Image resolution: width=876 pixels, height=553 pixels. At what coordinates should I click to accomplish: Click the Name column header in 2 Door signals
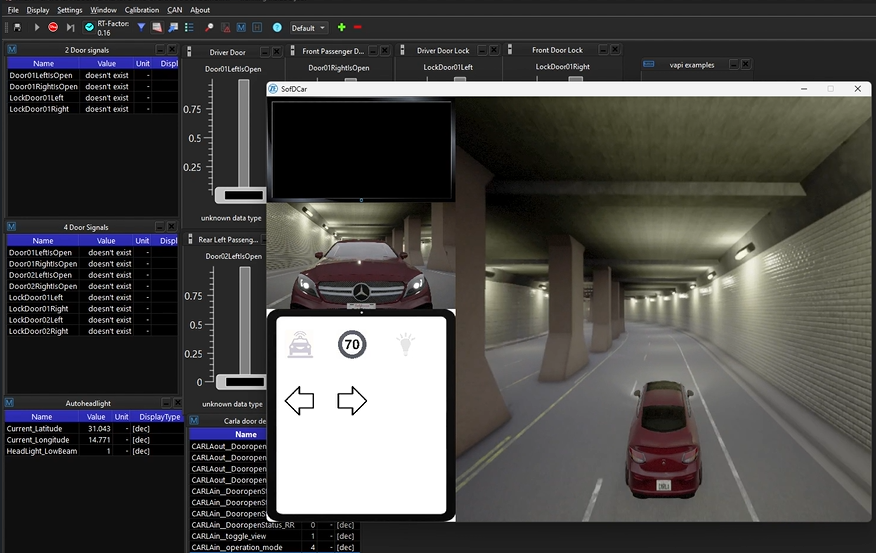pos(43,62)
